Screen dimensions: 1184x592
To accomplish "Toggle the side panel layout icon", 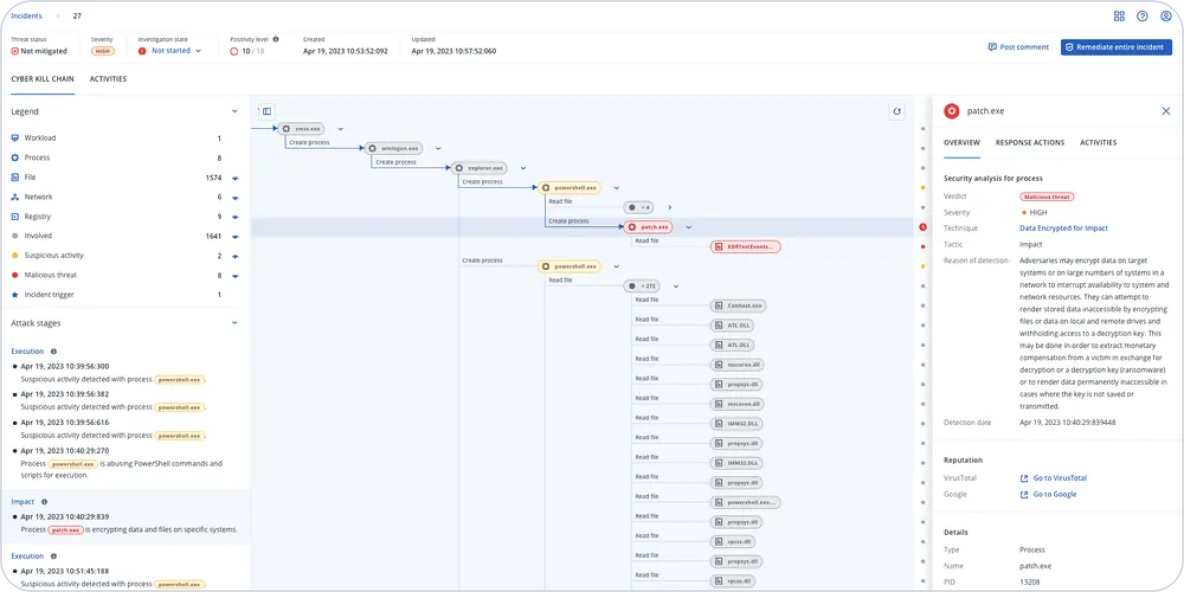I will point(267,112).
